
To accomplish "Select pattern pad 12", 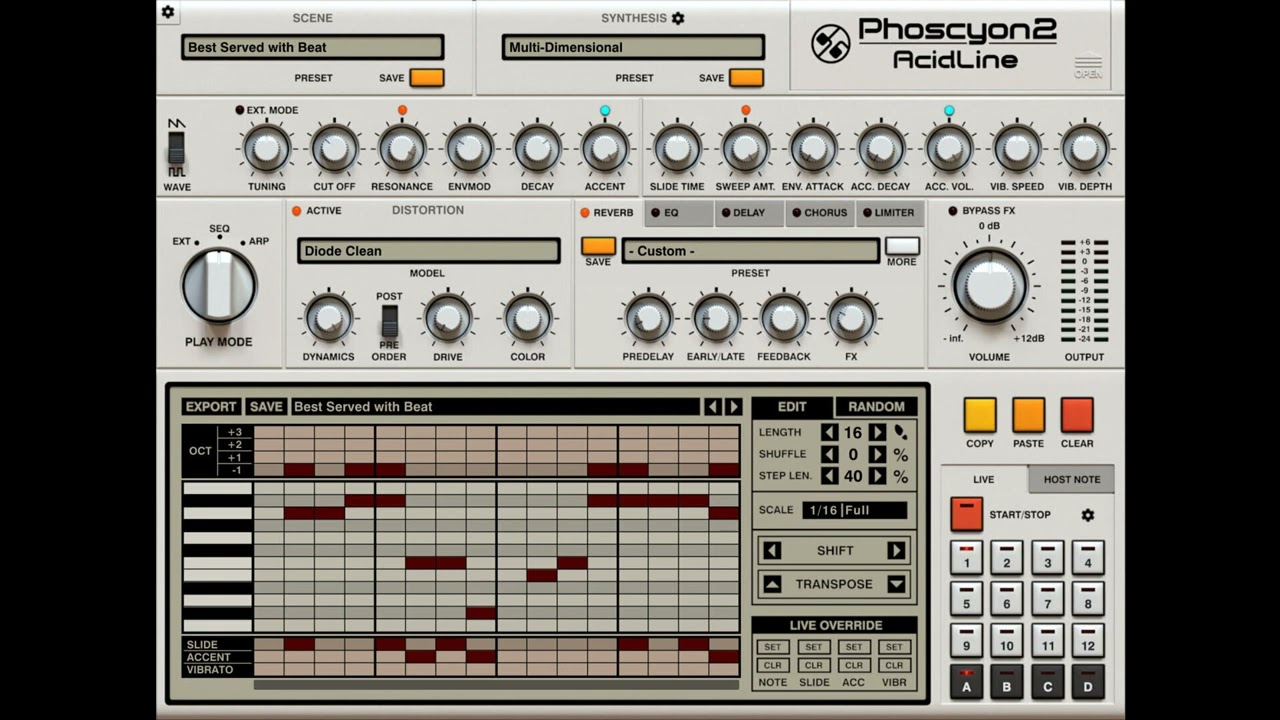I will [1088, 641].
